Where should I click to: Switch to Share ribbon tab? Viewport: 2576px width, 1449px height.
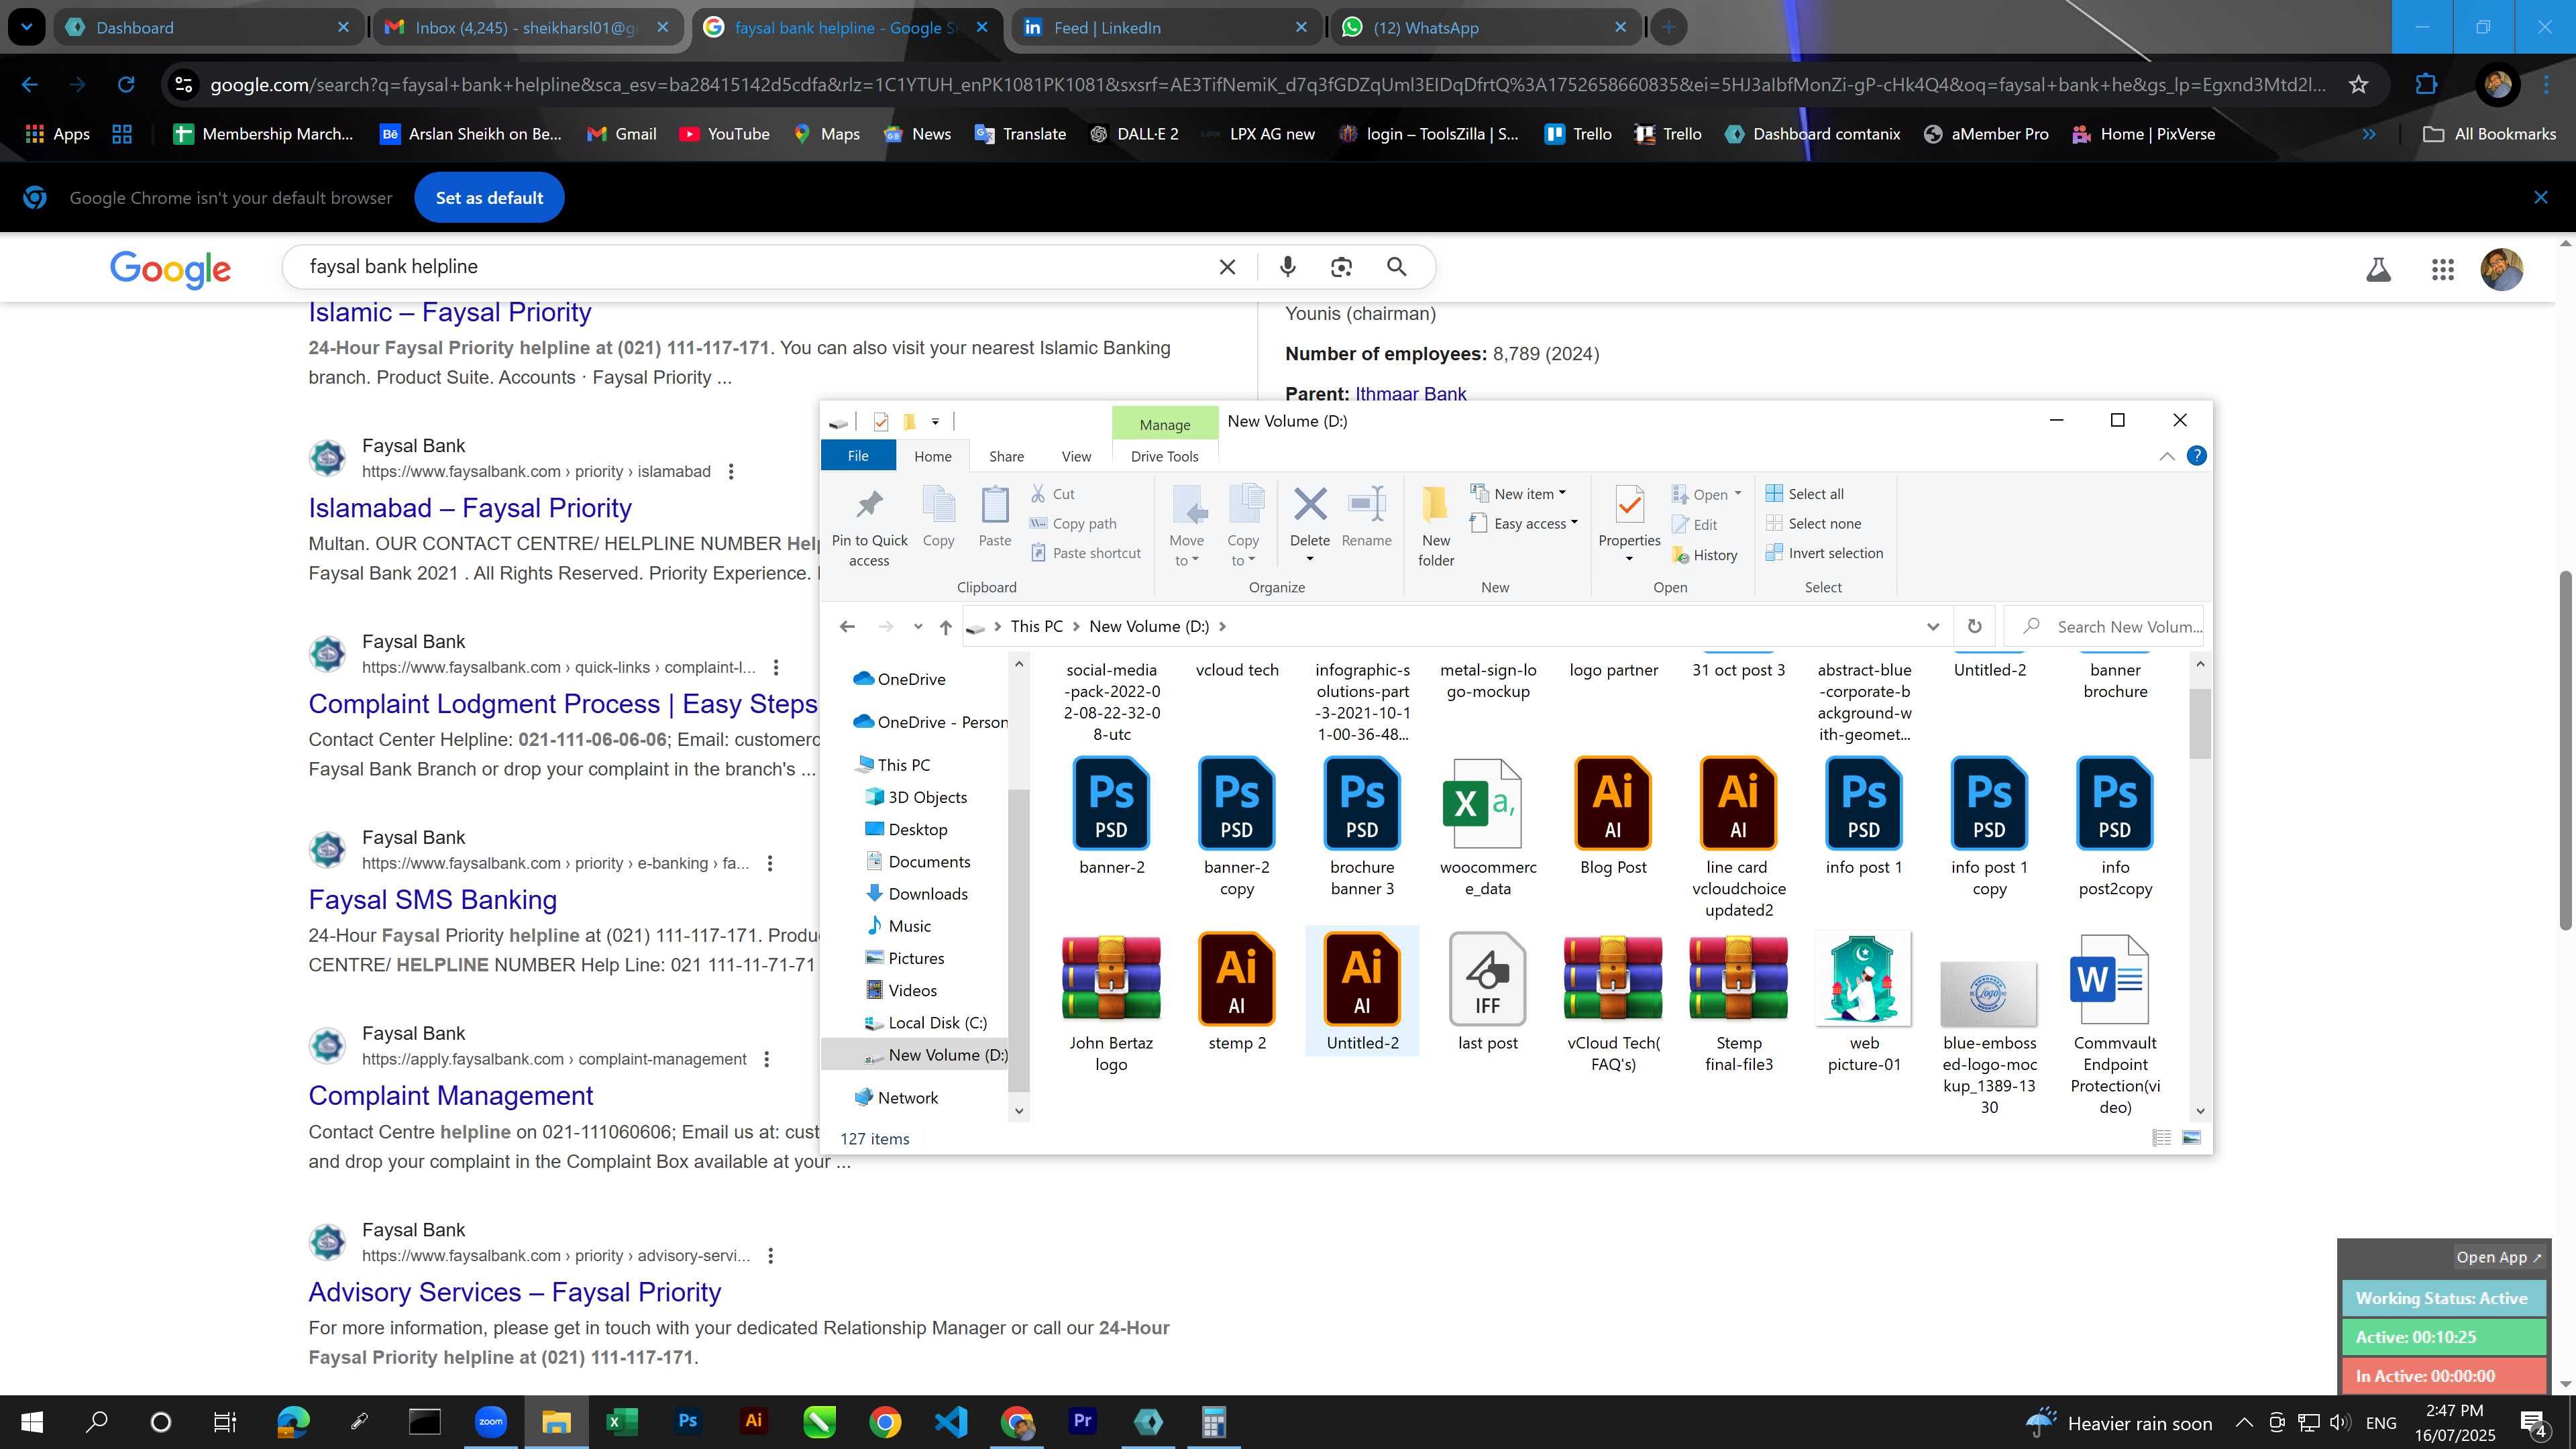pyautogui.click(x=1006, y=456)
